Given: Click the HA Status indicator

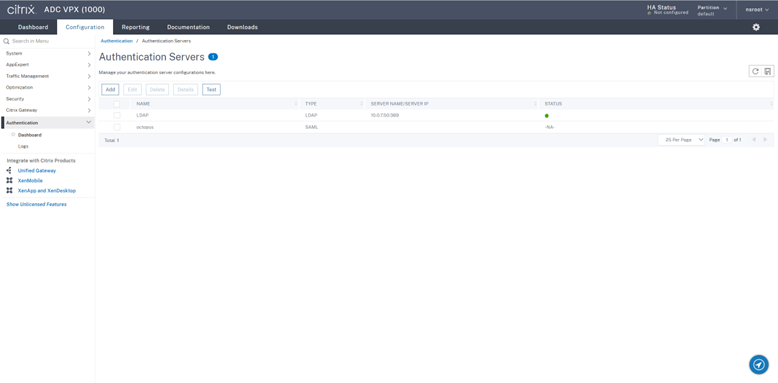Looking at the screenshot, I should 667,9.
